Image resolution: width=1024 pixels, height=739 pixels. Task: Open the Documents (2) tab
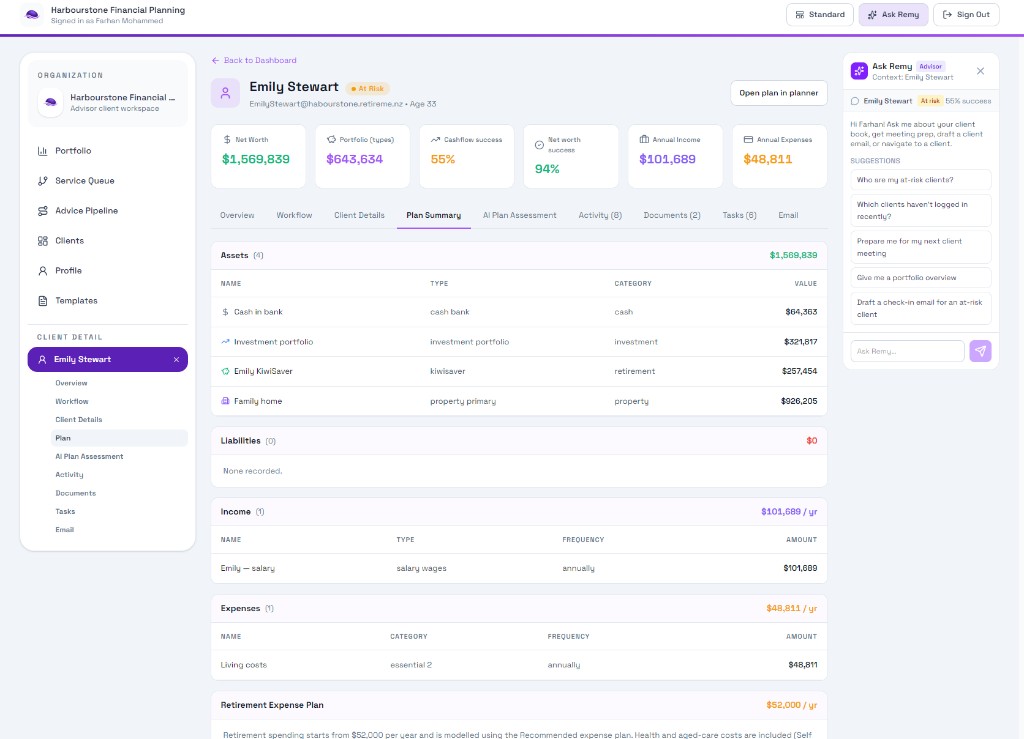point(671,215)
